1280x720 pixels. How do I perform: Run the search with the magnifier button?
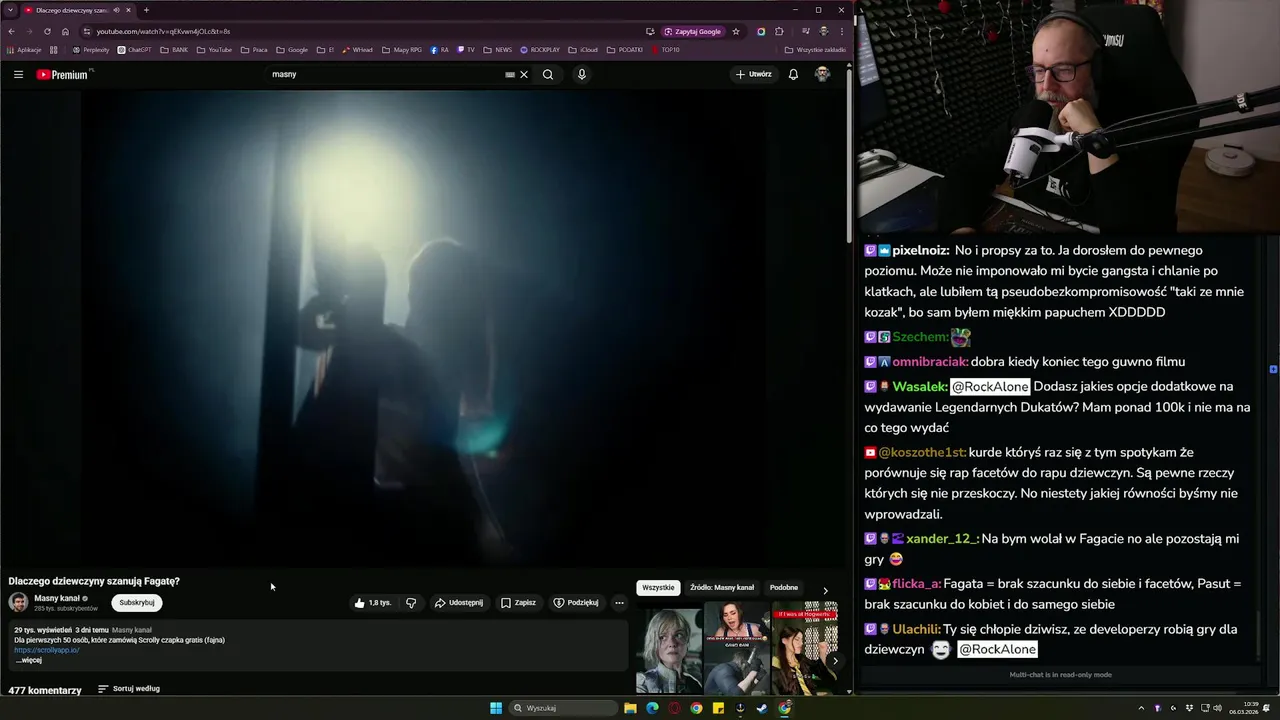[548, 74]
